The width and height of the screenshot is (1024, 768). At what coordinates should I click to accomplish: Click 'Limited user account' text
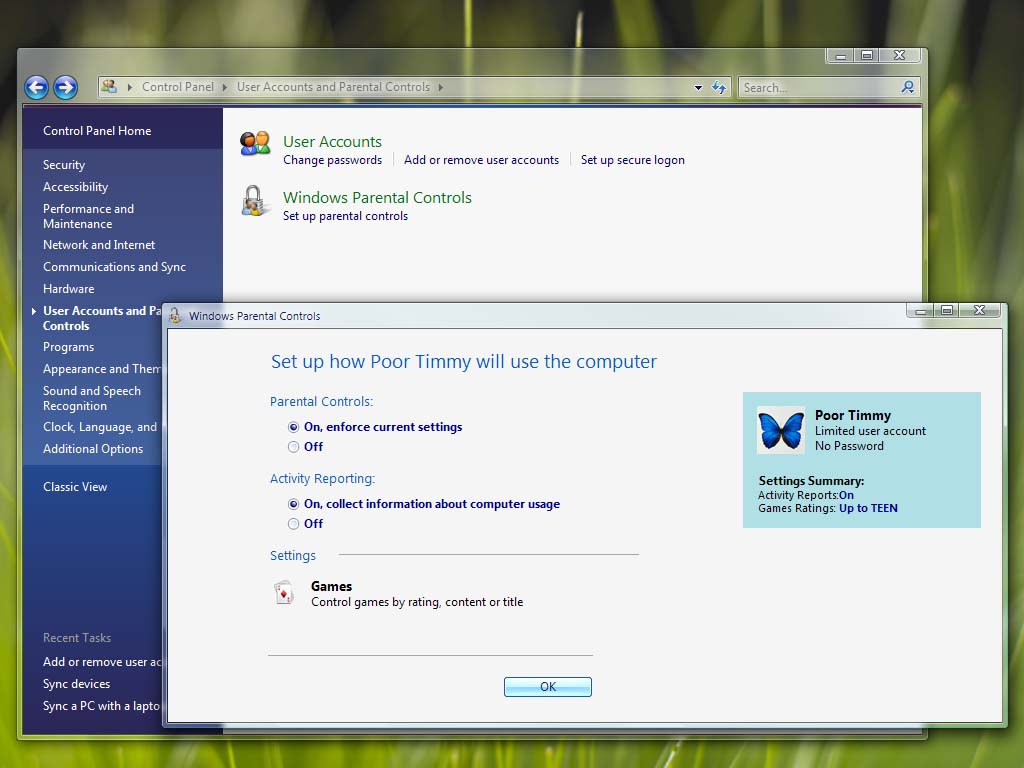click(x=871, y=431)
